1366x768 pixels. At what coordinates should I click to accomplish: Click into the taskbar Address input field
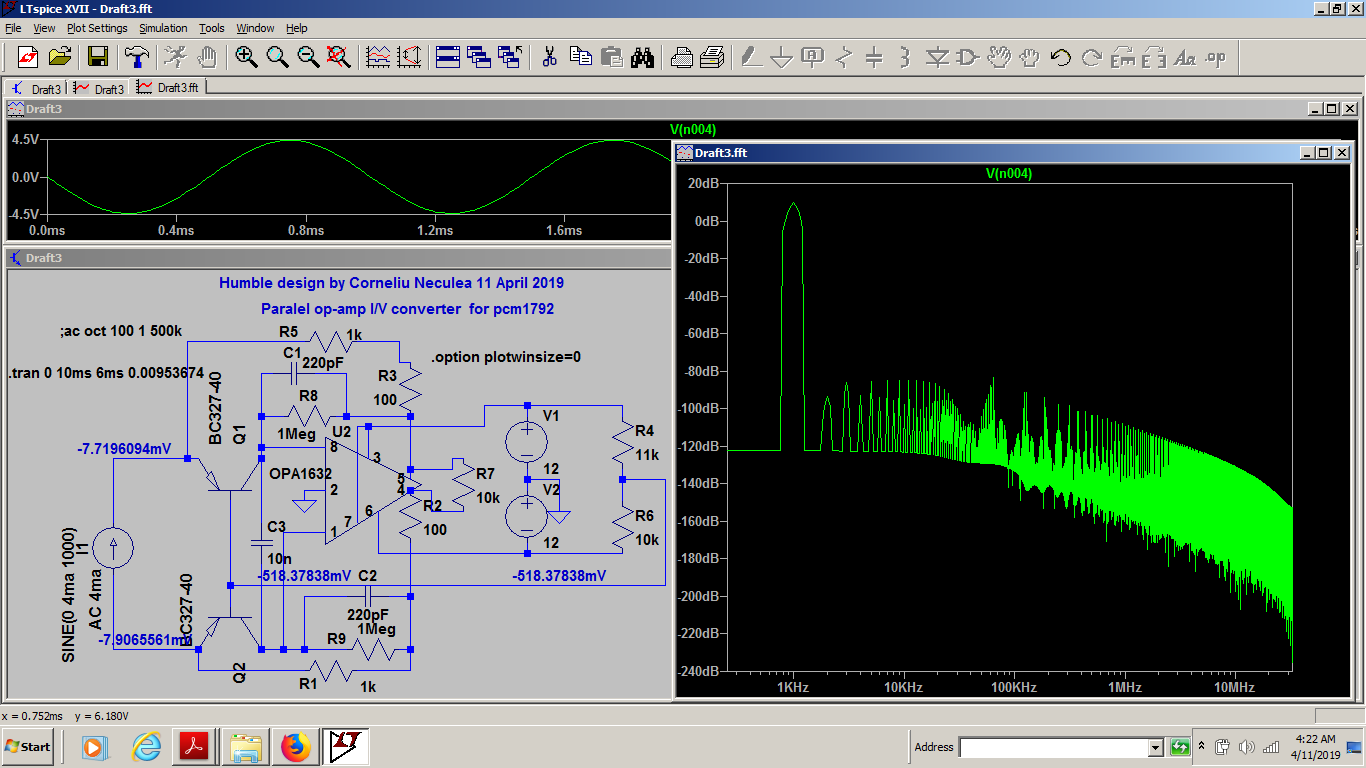1054,747
